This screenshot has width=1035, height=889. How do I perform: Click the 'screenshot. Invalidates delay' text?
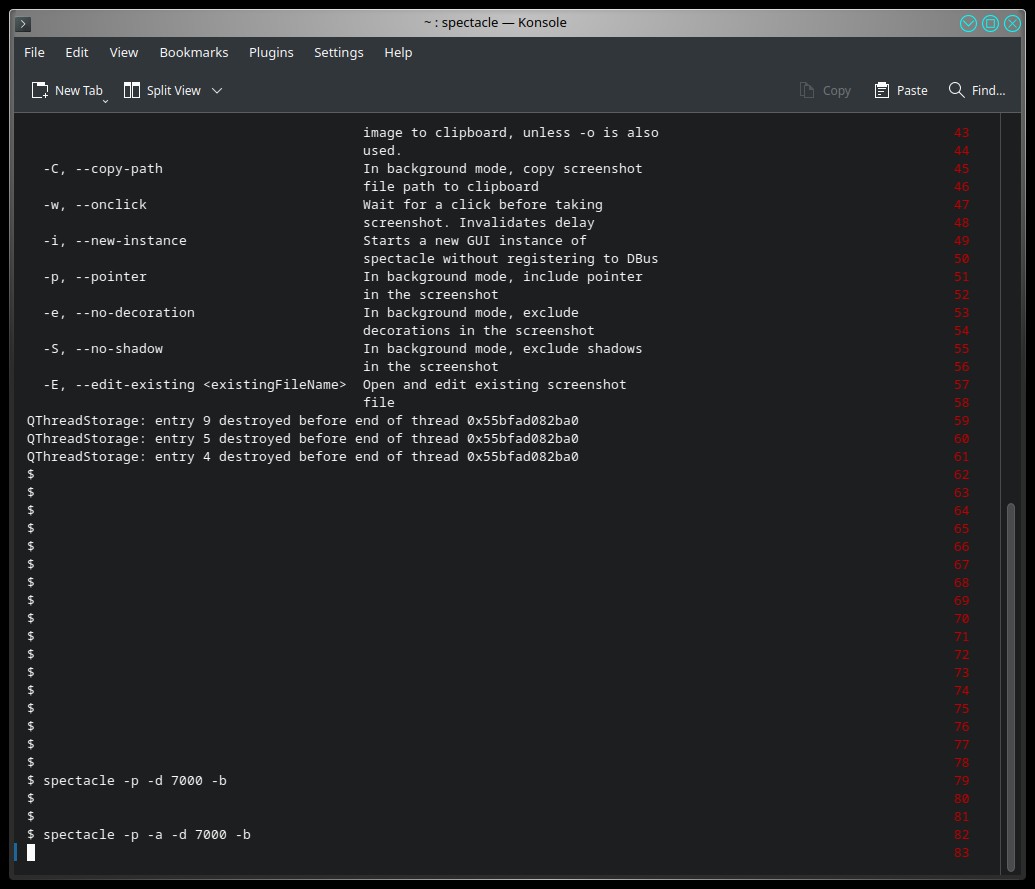pyautogui.click(x=479, y=223)
